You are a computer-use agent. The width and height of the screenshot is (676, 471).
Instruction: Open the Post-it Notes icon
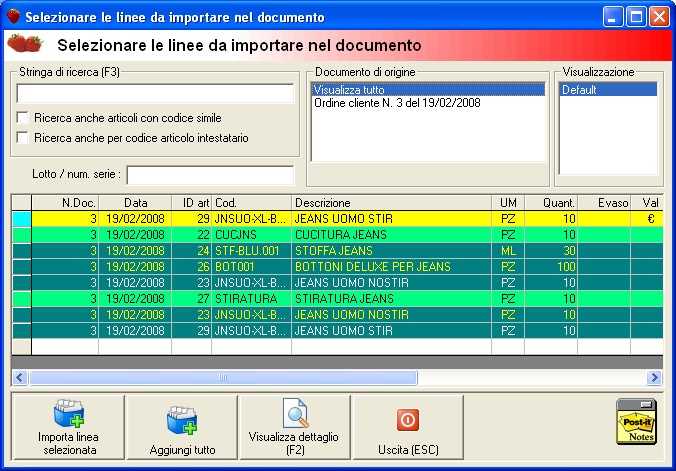636,421
